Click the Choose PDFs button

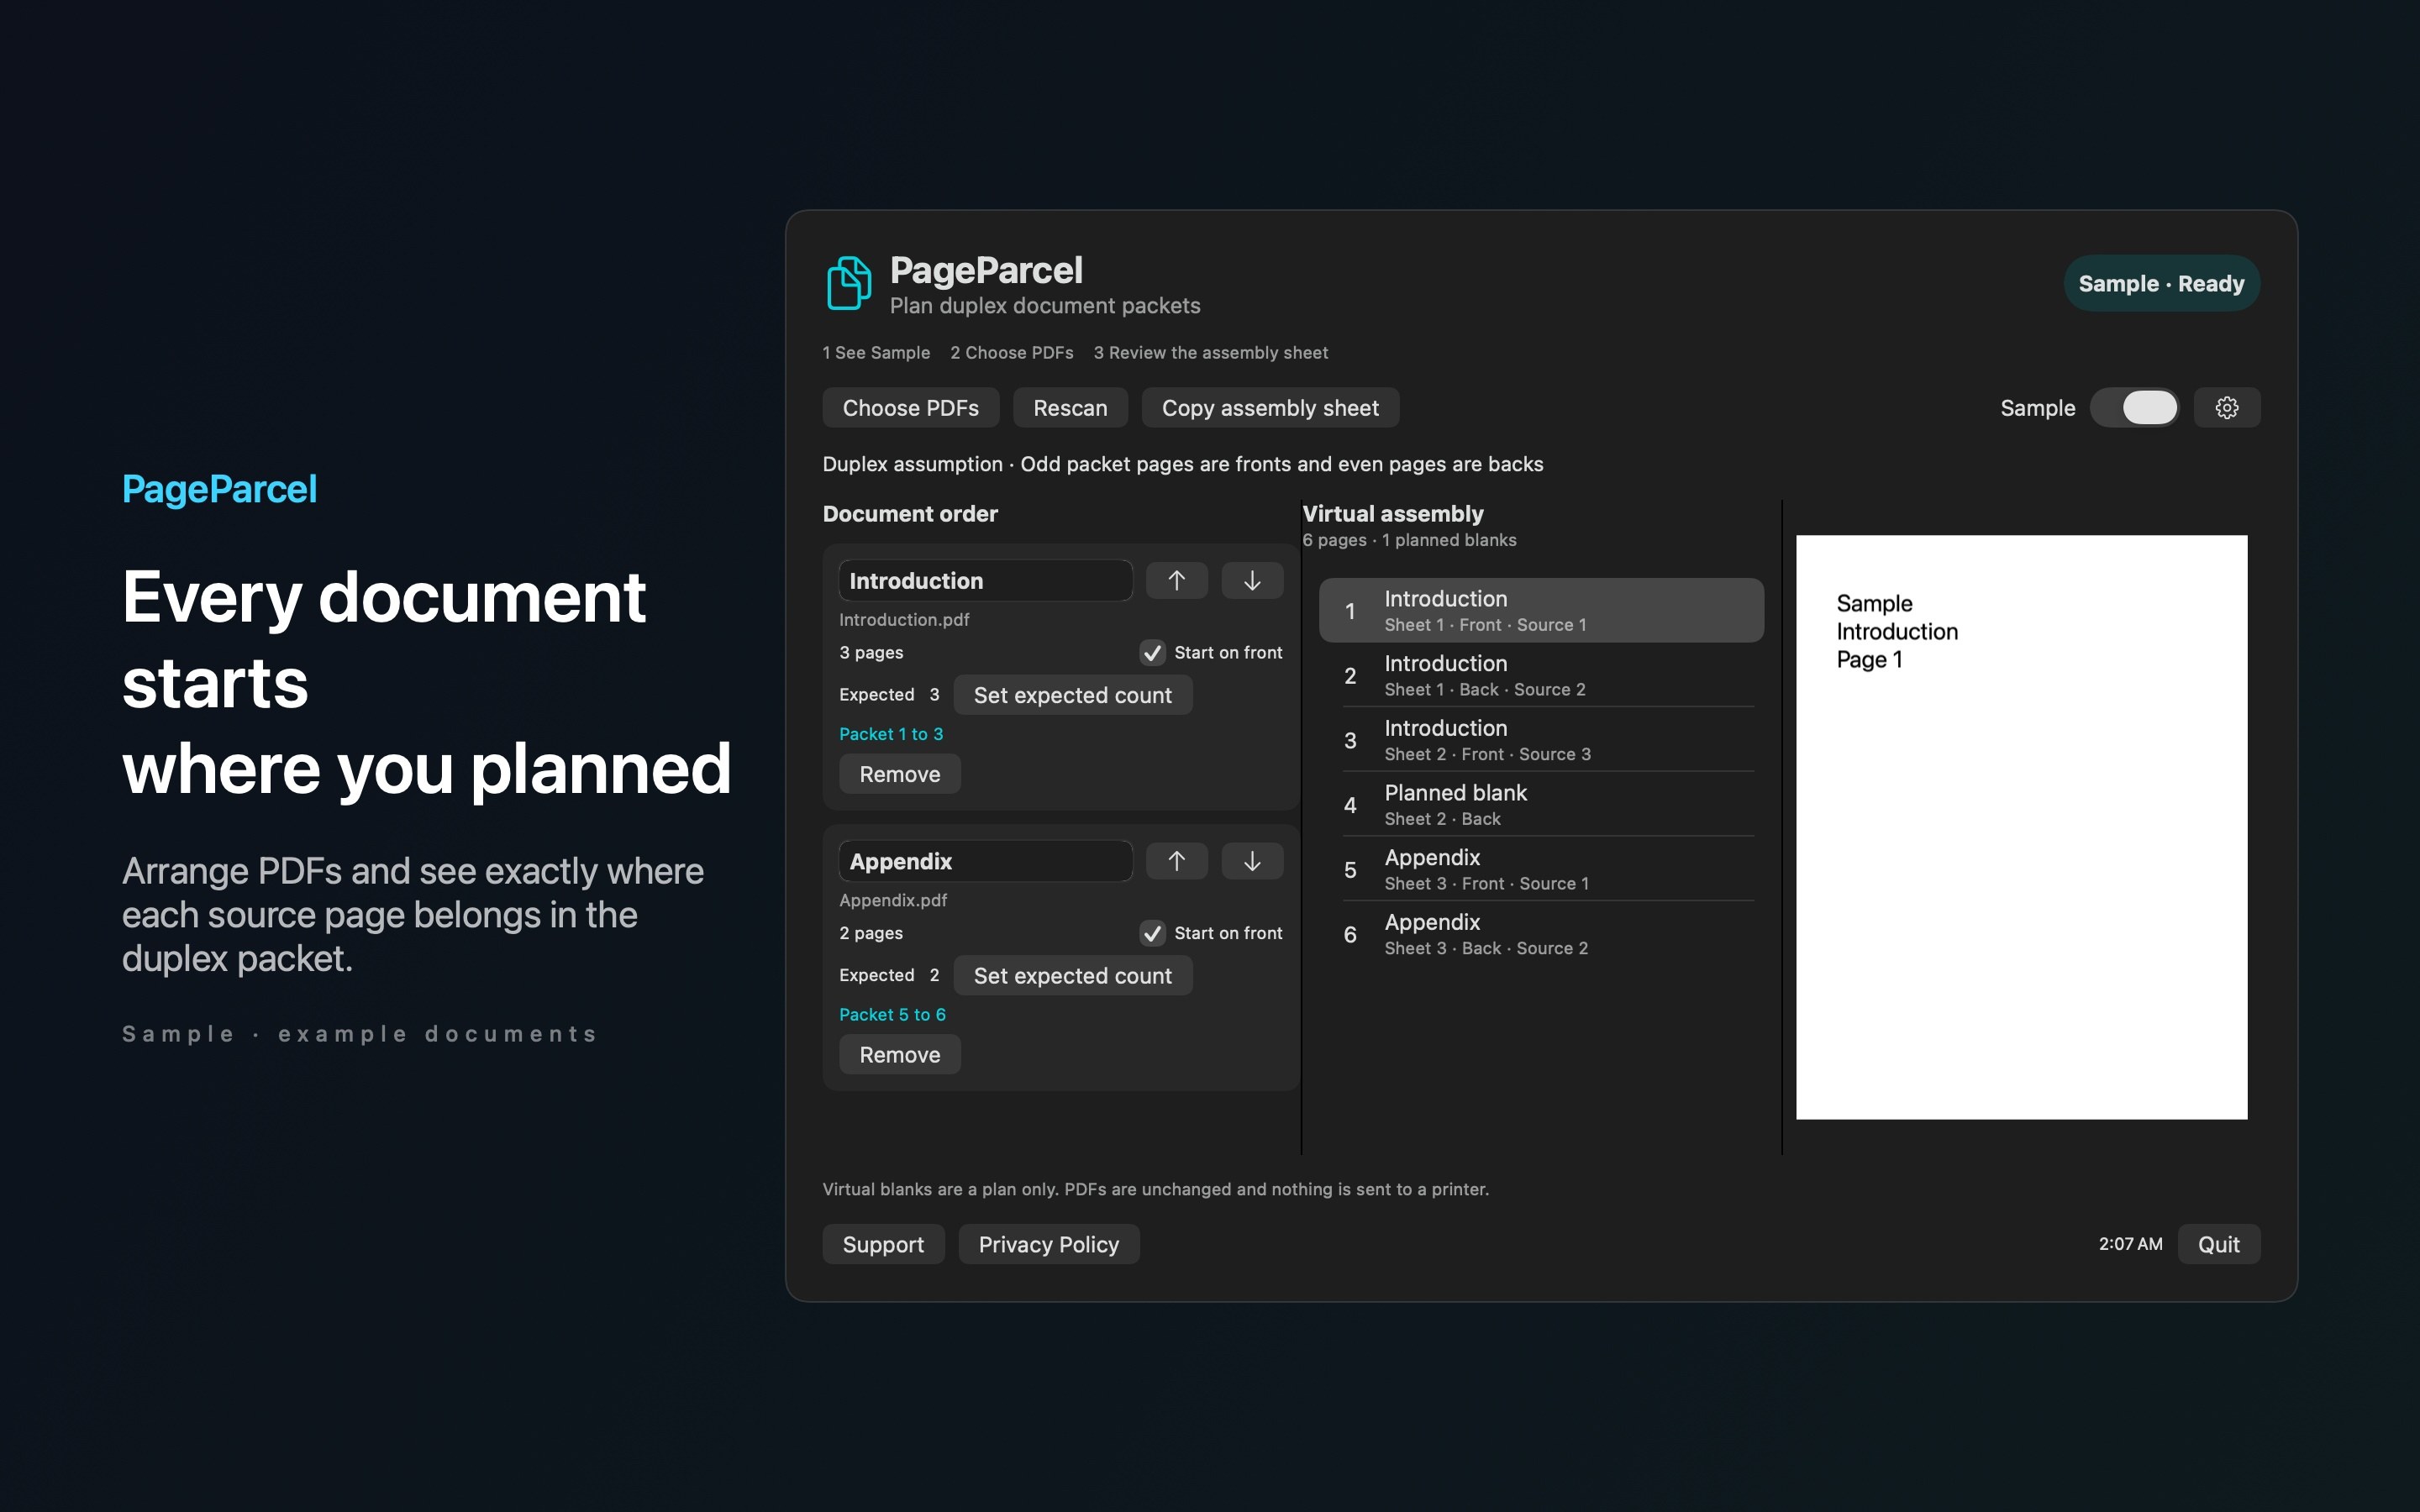click(x=910, y=408)
